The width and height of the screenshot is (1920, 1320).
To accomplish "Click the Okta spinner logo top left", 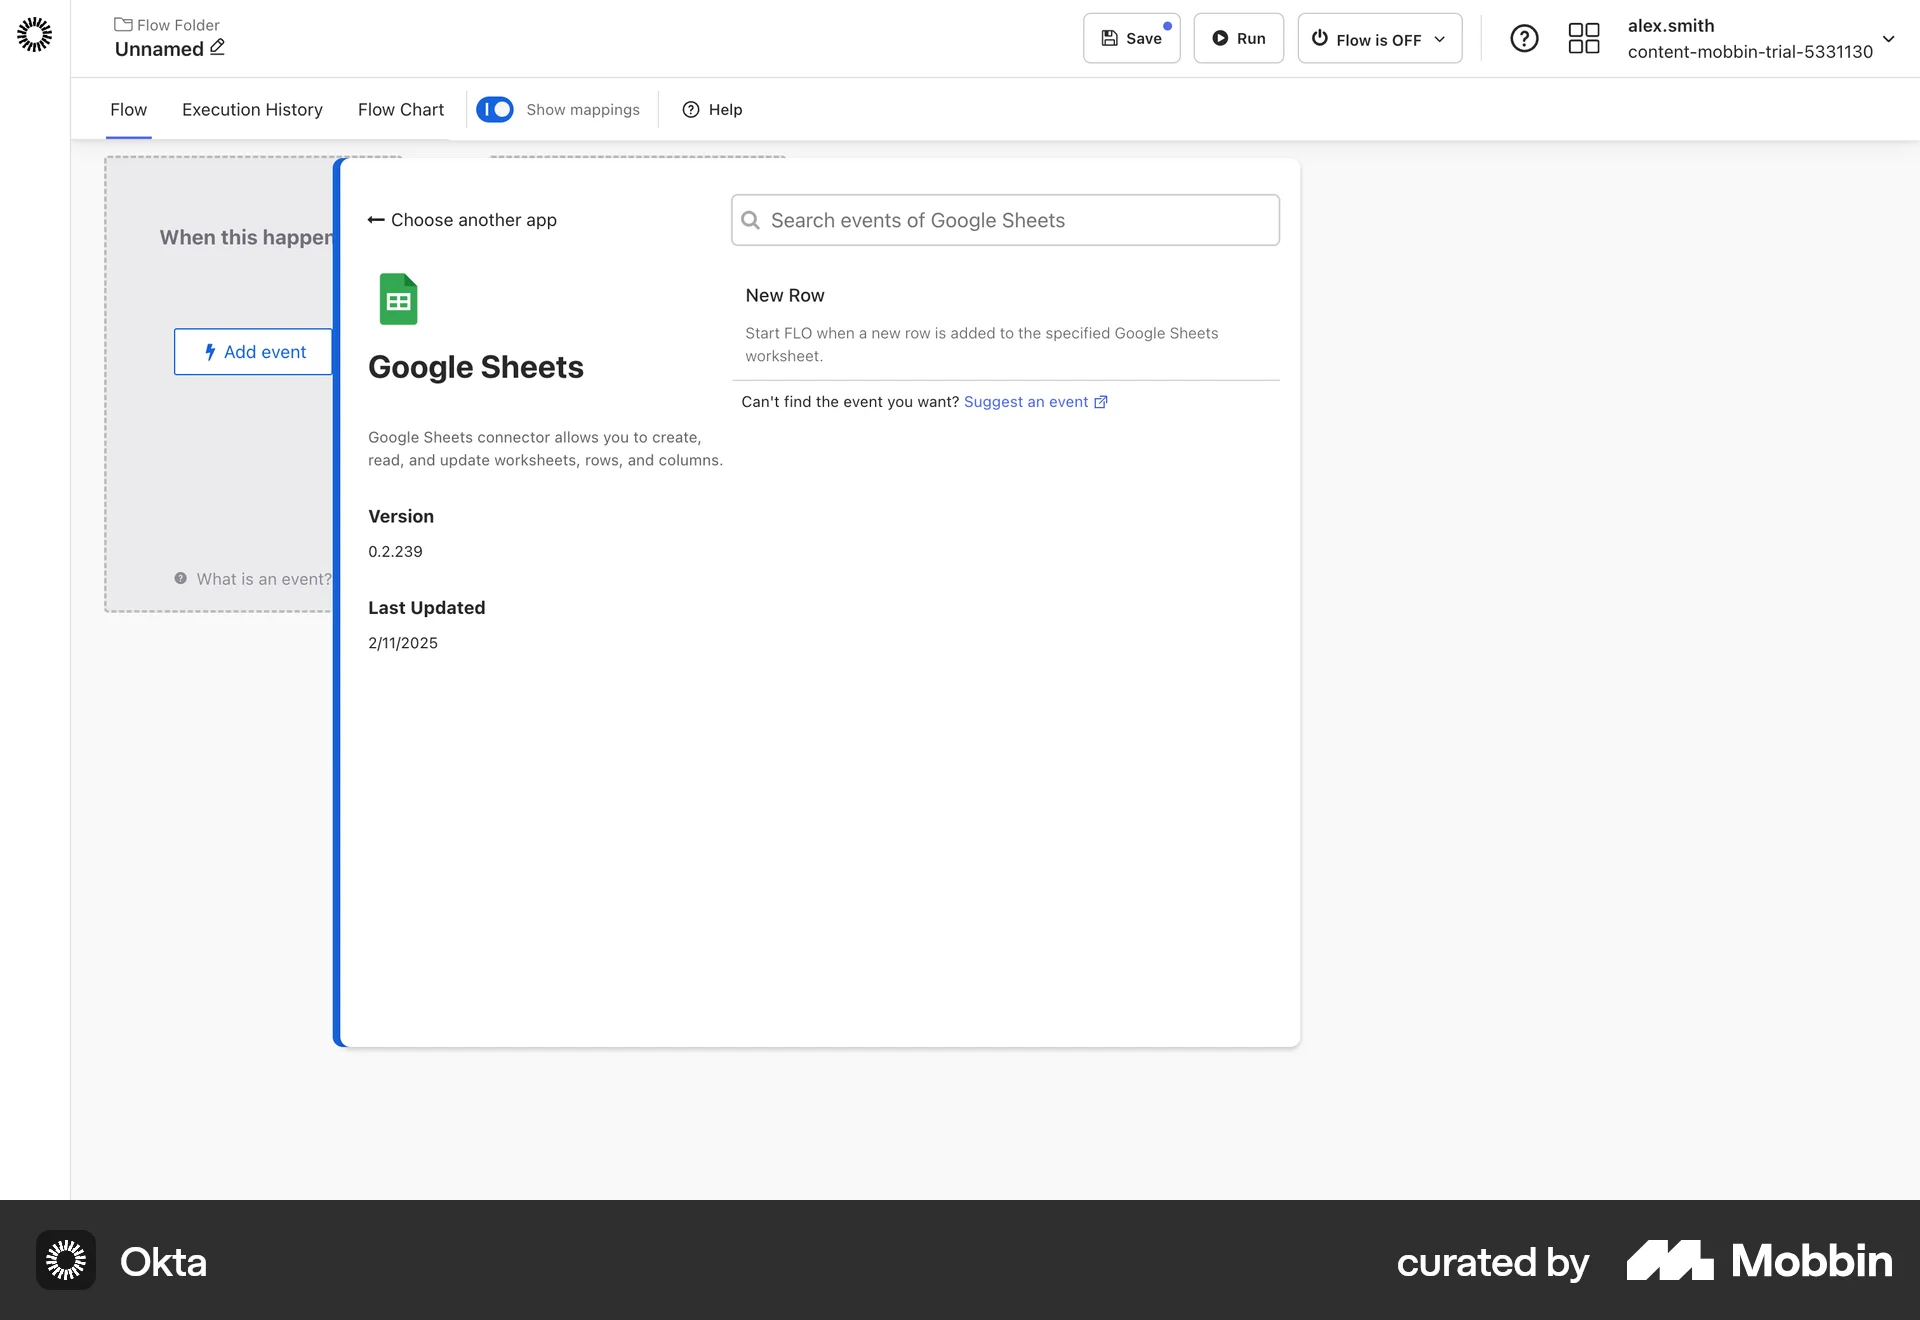I will click(x=34, y=35).
